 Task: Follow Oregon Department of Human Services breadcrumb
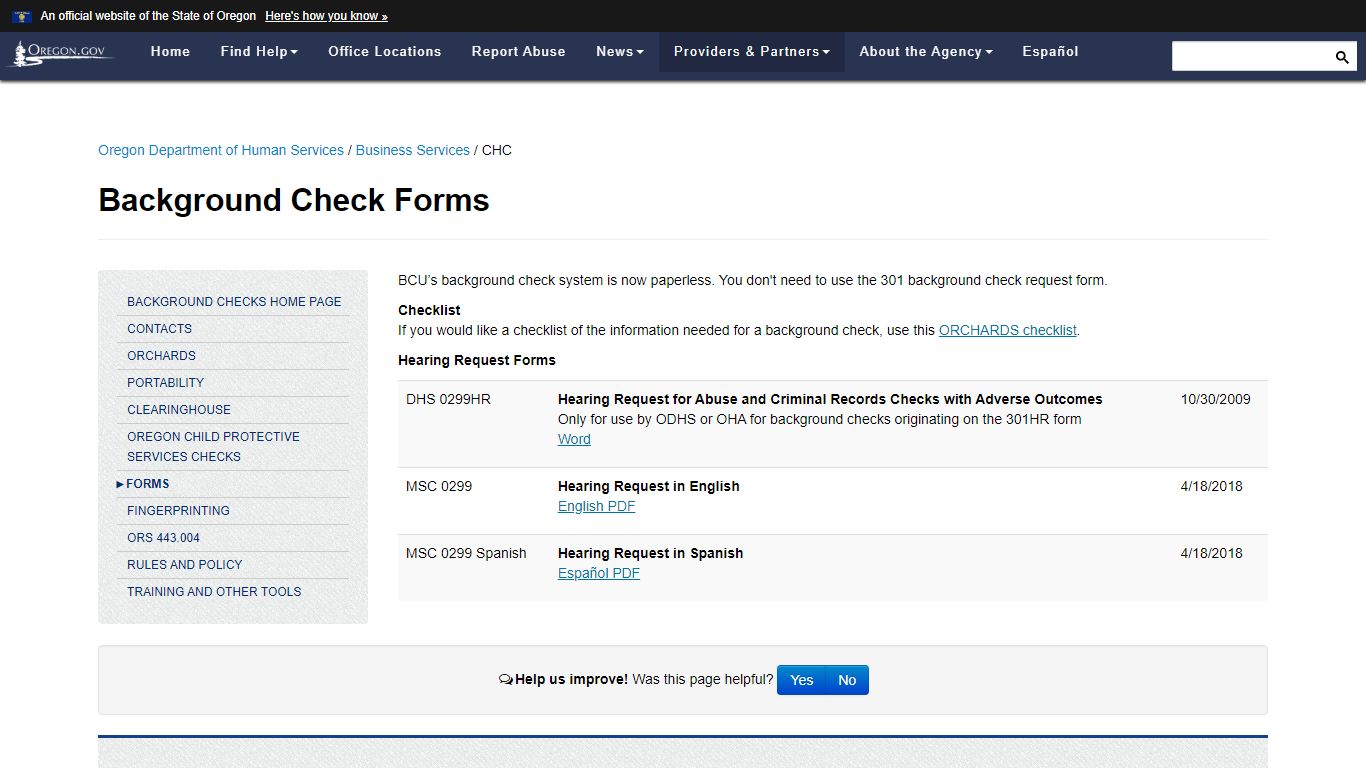point(221,150)
